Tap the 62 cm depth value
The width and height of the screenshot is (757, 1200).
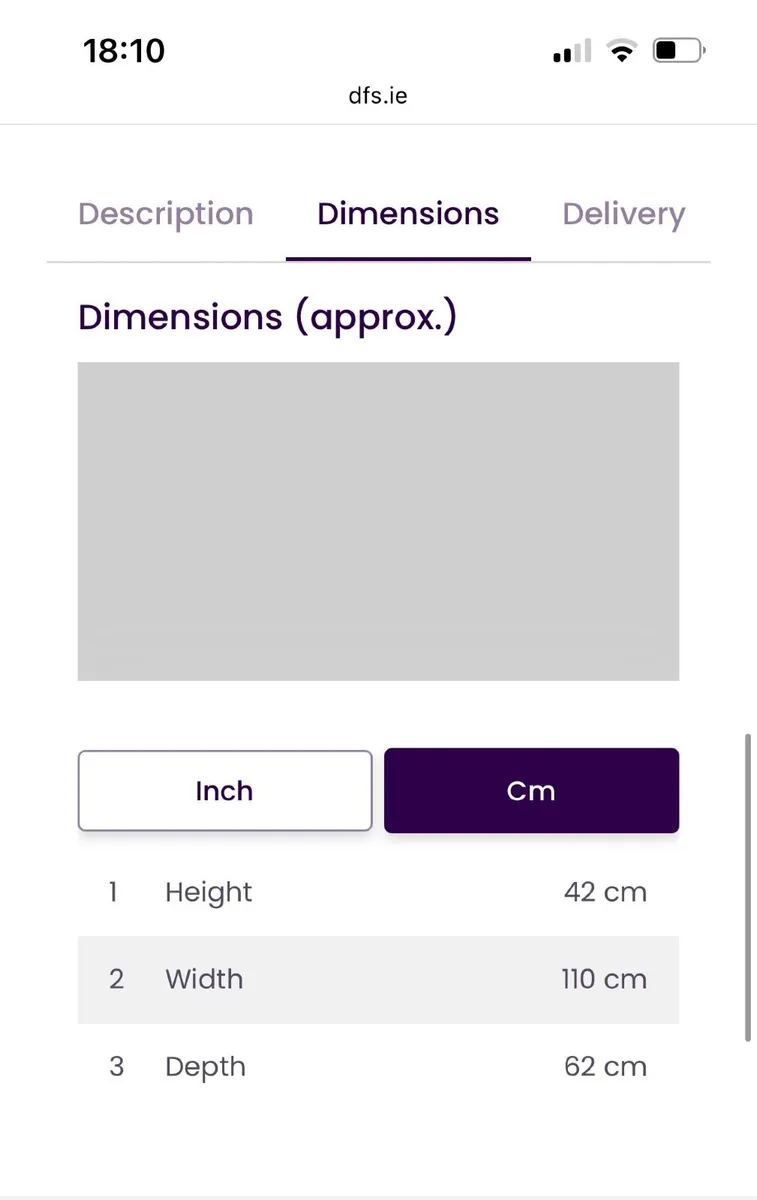[605, 1066]
